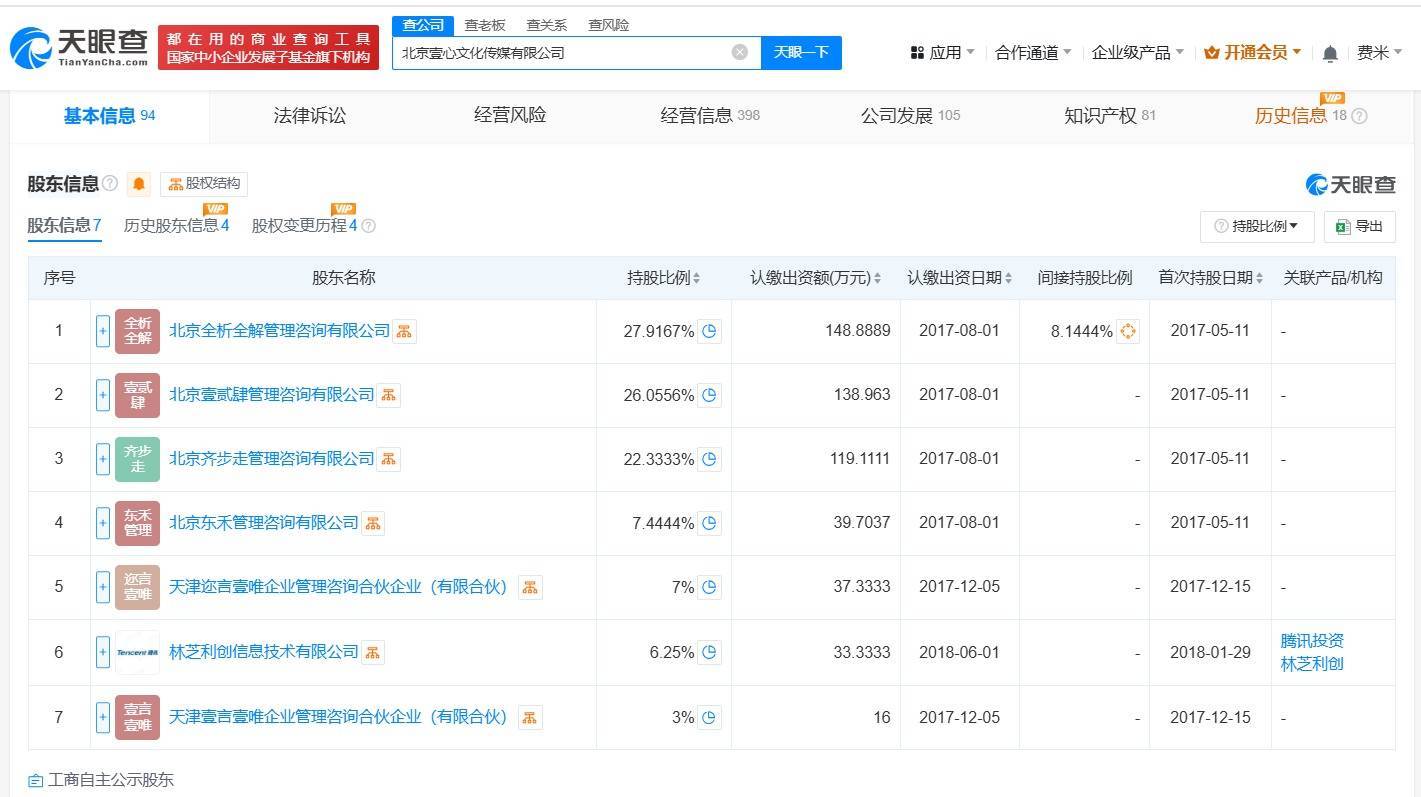Open user menu 费米
This screenshot has width=1421, height=797.
[1380, 53]
